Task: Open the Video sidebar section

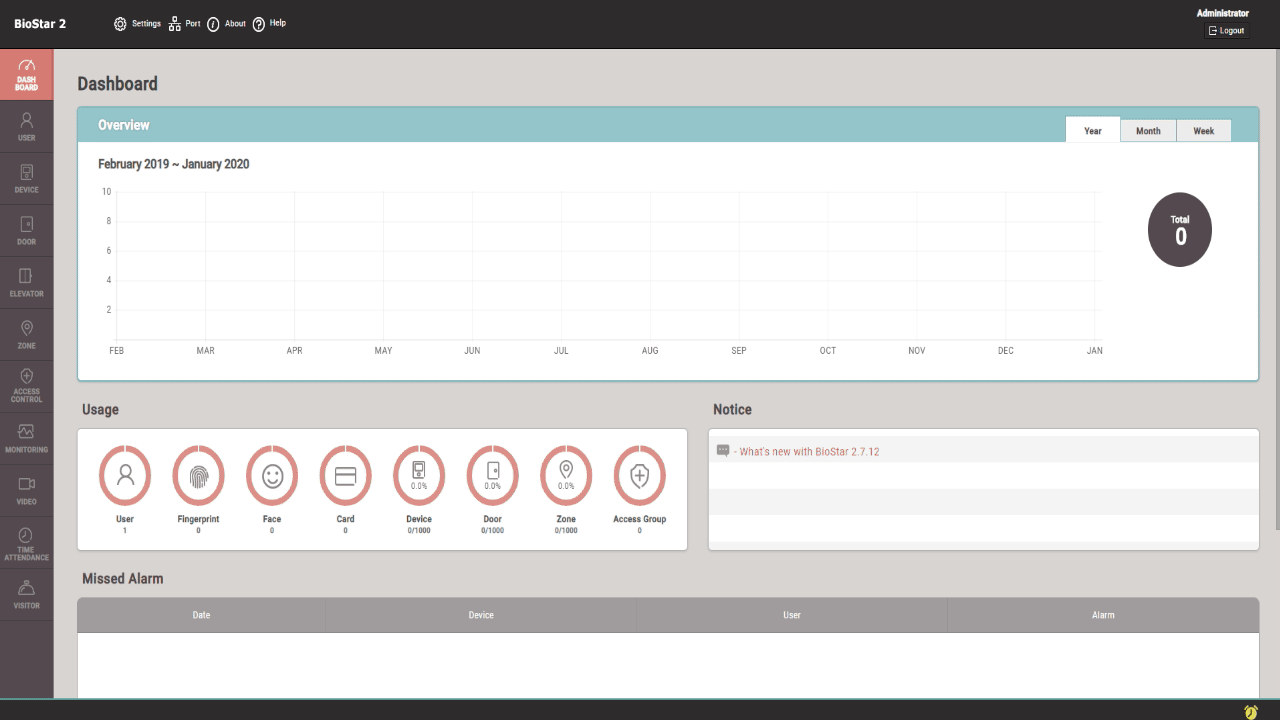Action: pos(27,490)
